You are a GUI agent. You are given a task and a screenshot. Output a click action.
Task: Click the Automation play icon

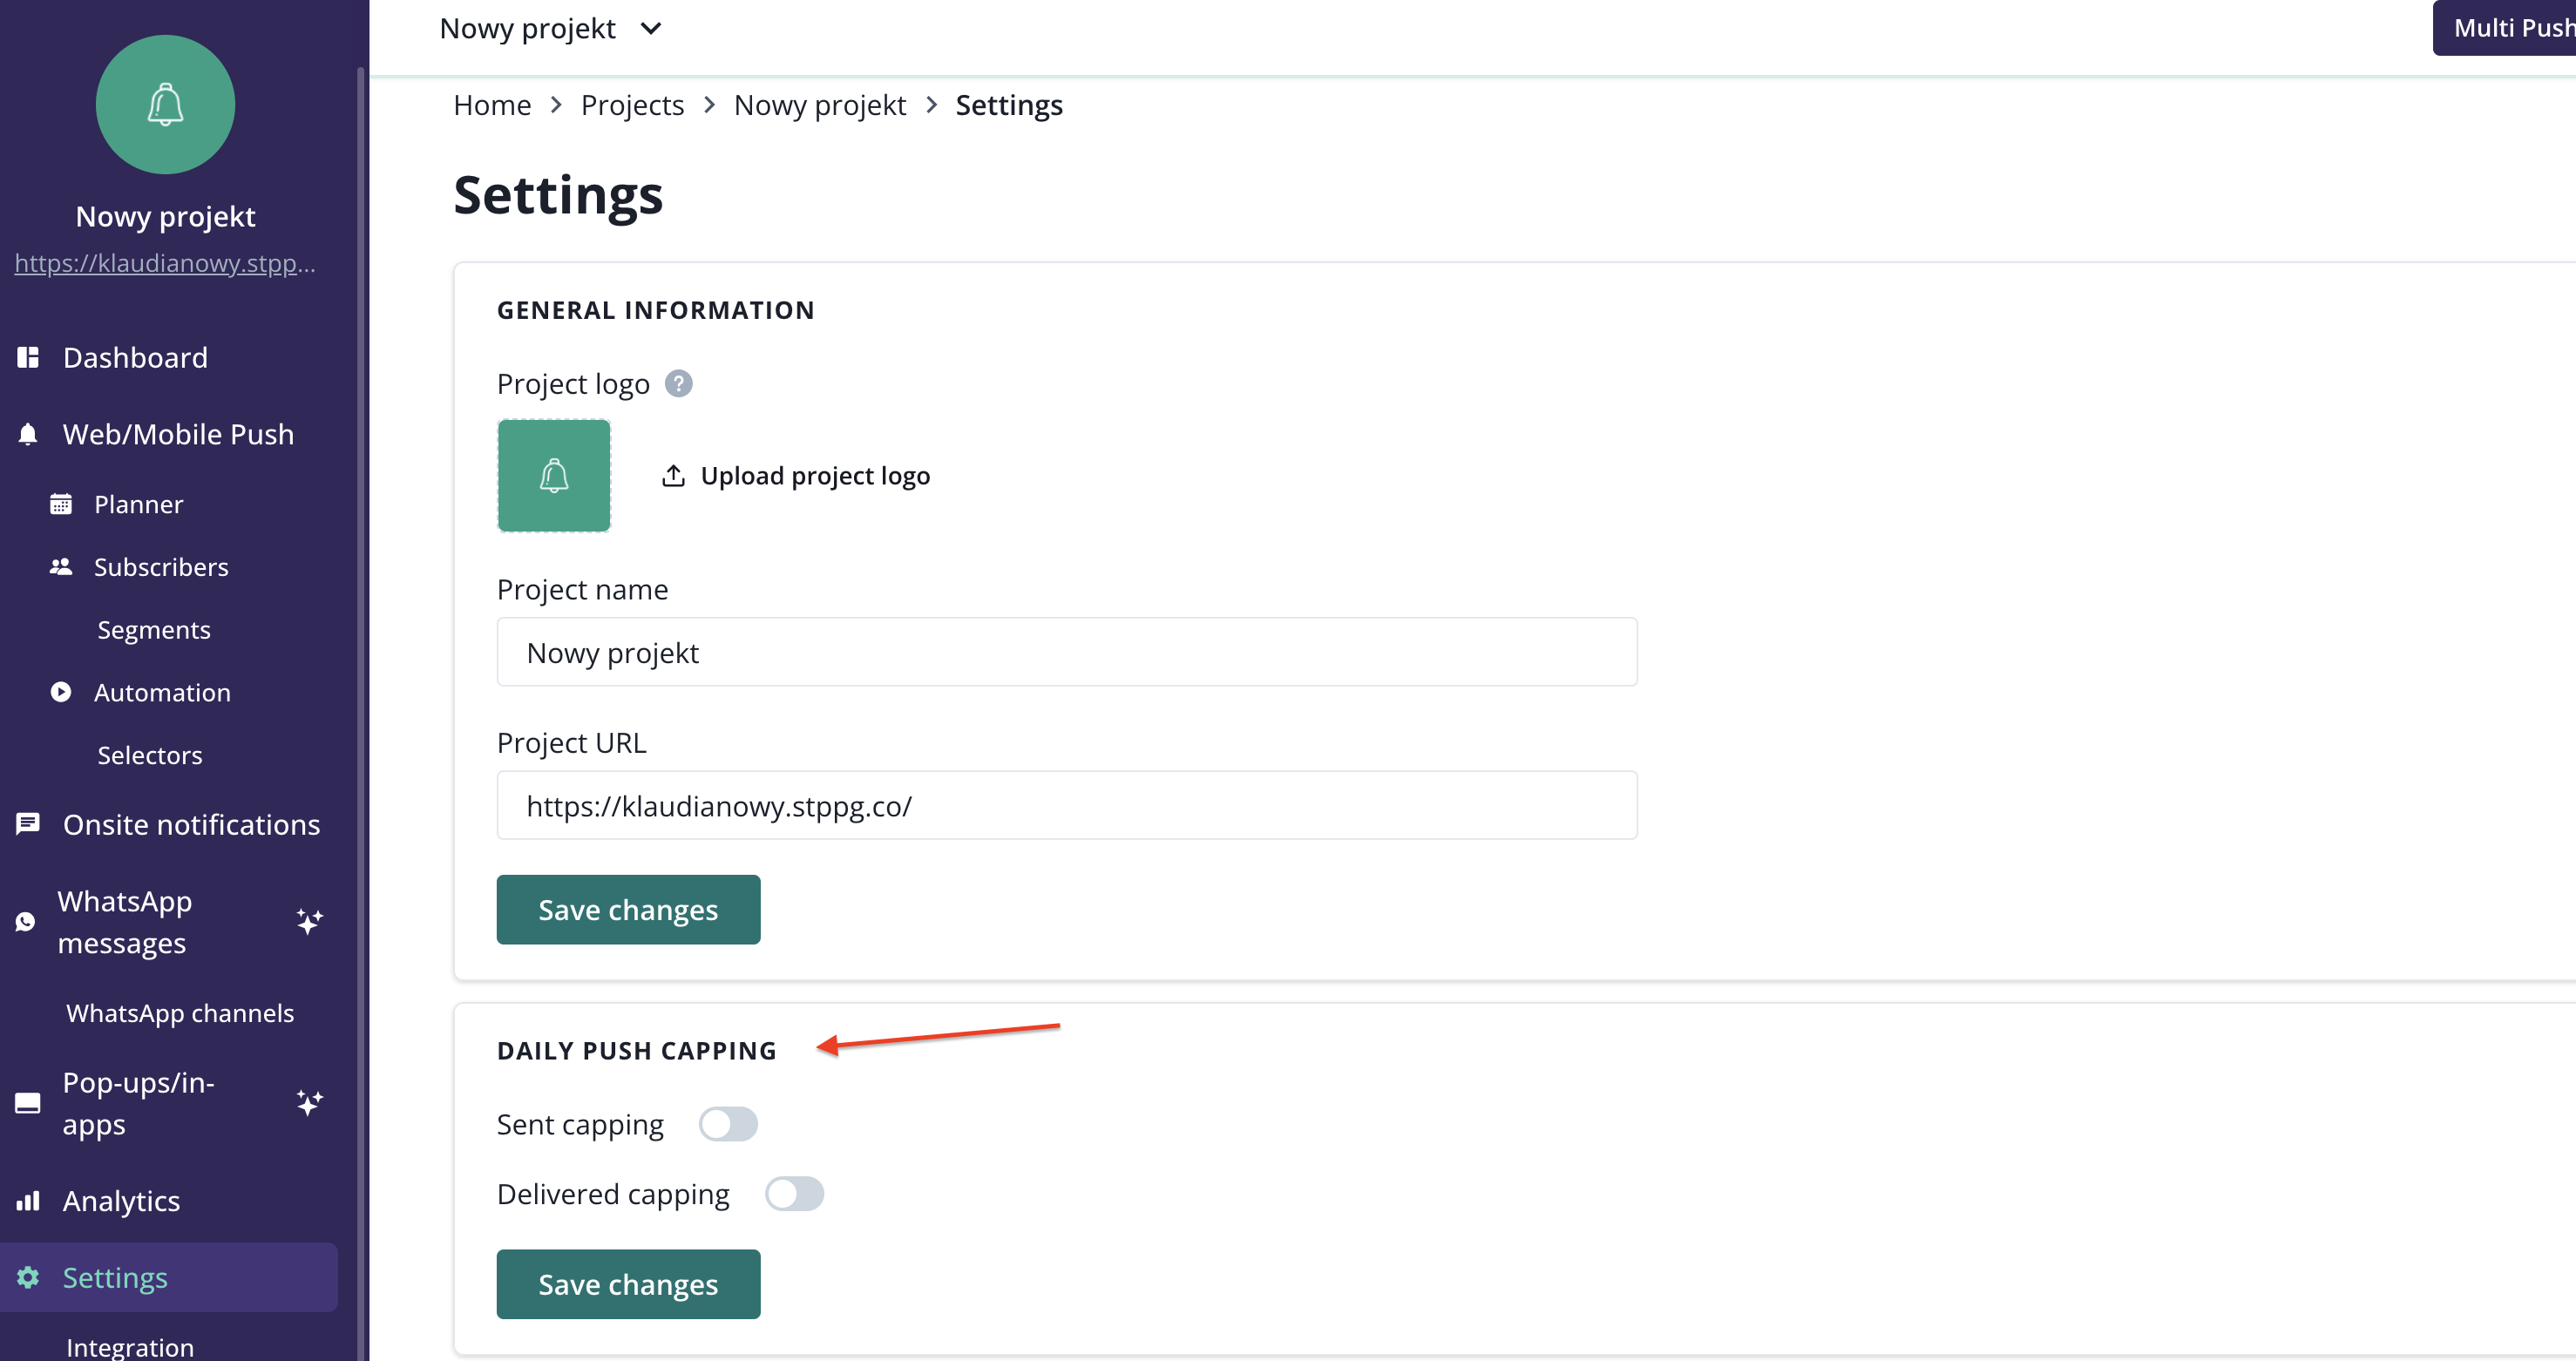61,692
